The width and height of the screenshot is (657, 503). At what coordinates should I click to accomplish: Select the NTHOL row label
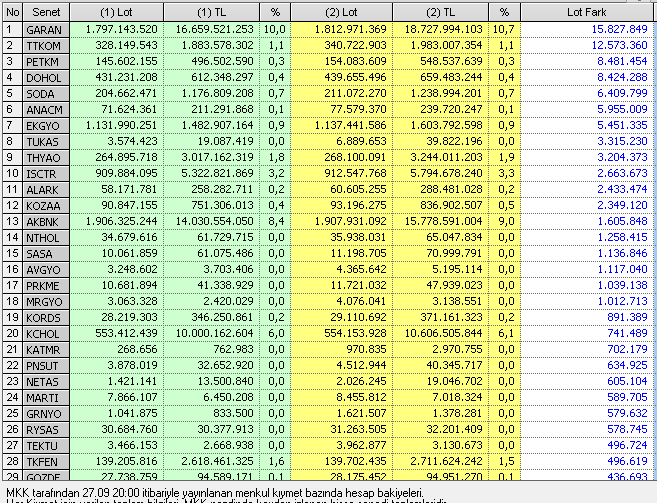pos(46,238)
